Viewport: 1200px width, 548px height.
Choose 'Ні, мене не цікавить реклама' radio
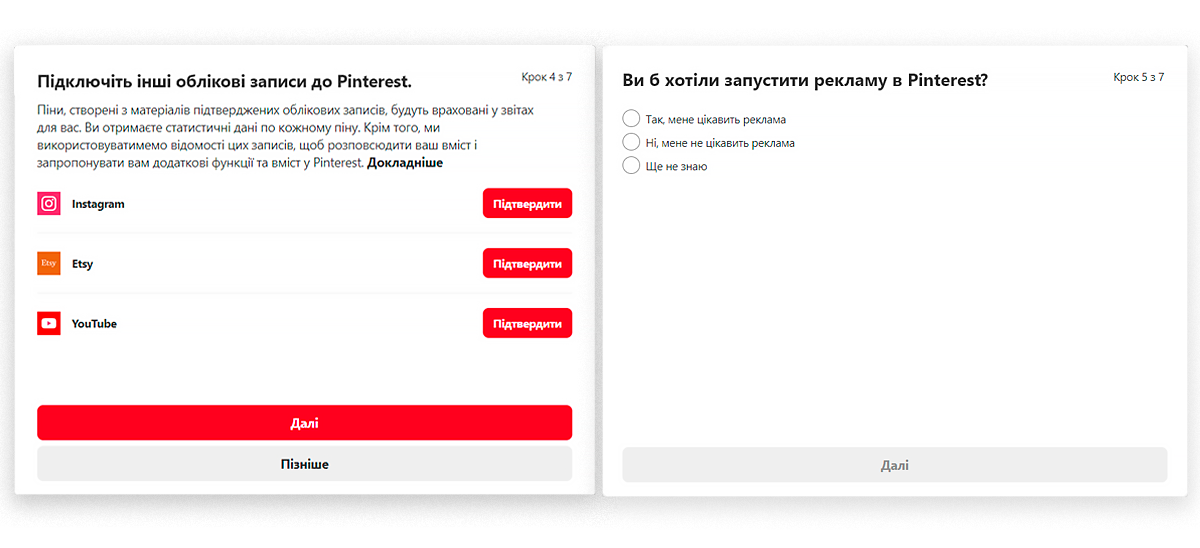pyautogui.click(x=631, y=142)
